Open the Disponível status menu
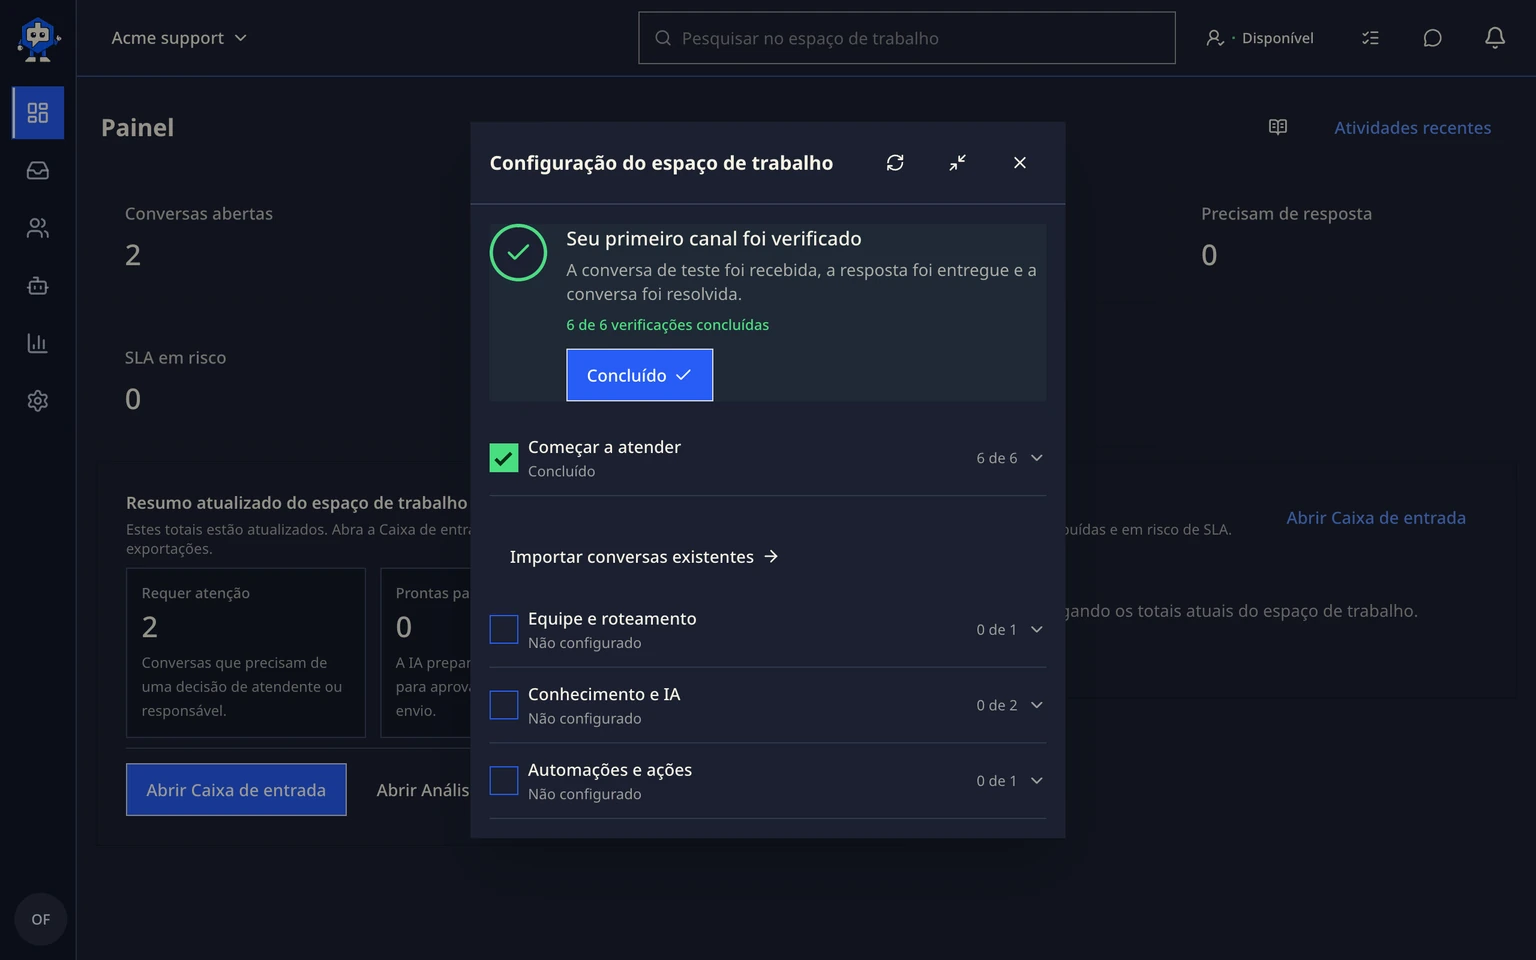This screenshot has width=1536, height=960. 1260,38
